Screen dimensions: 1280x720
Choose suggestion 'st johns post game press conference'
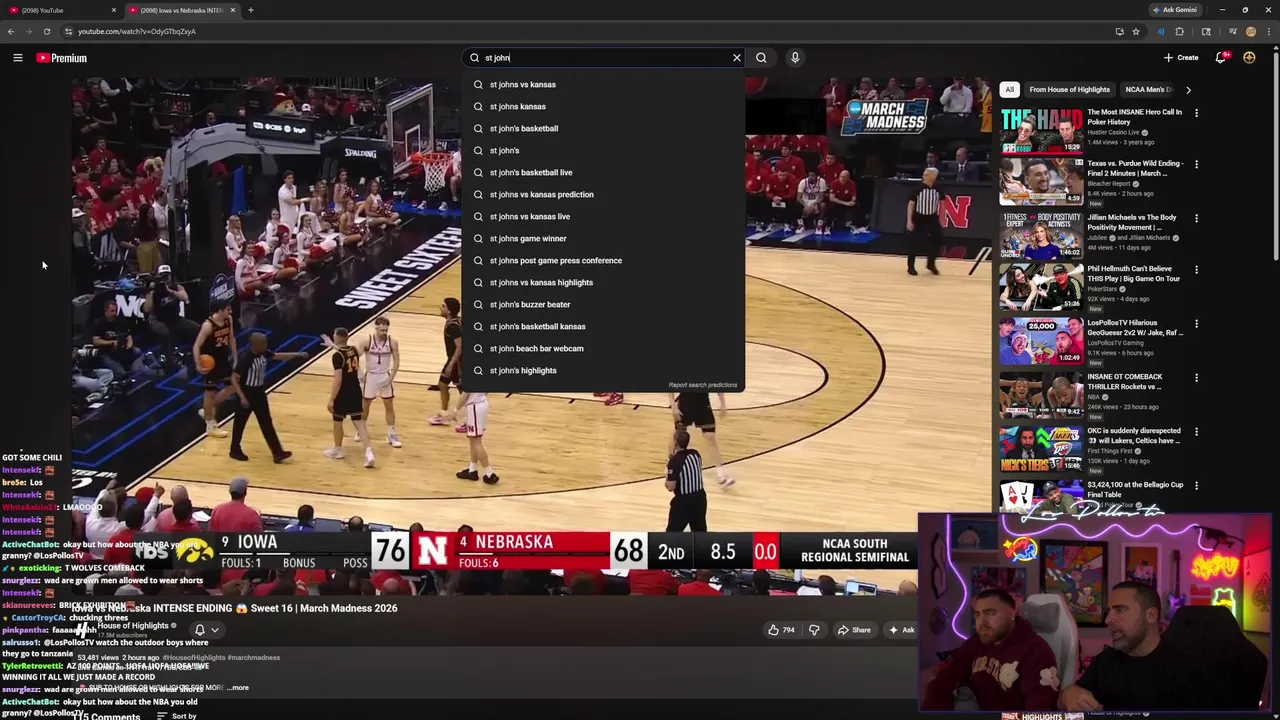click(x=604, y=260)
